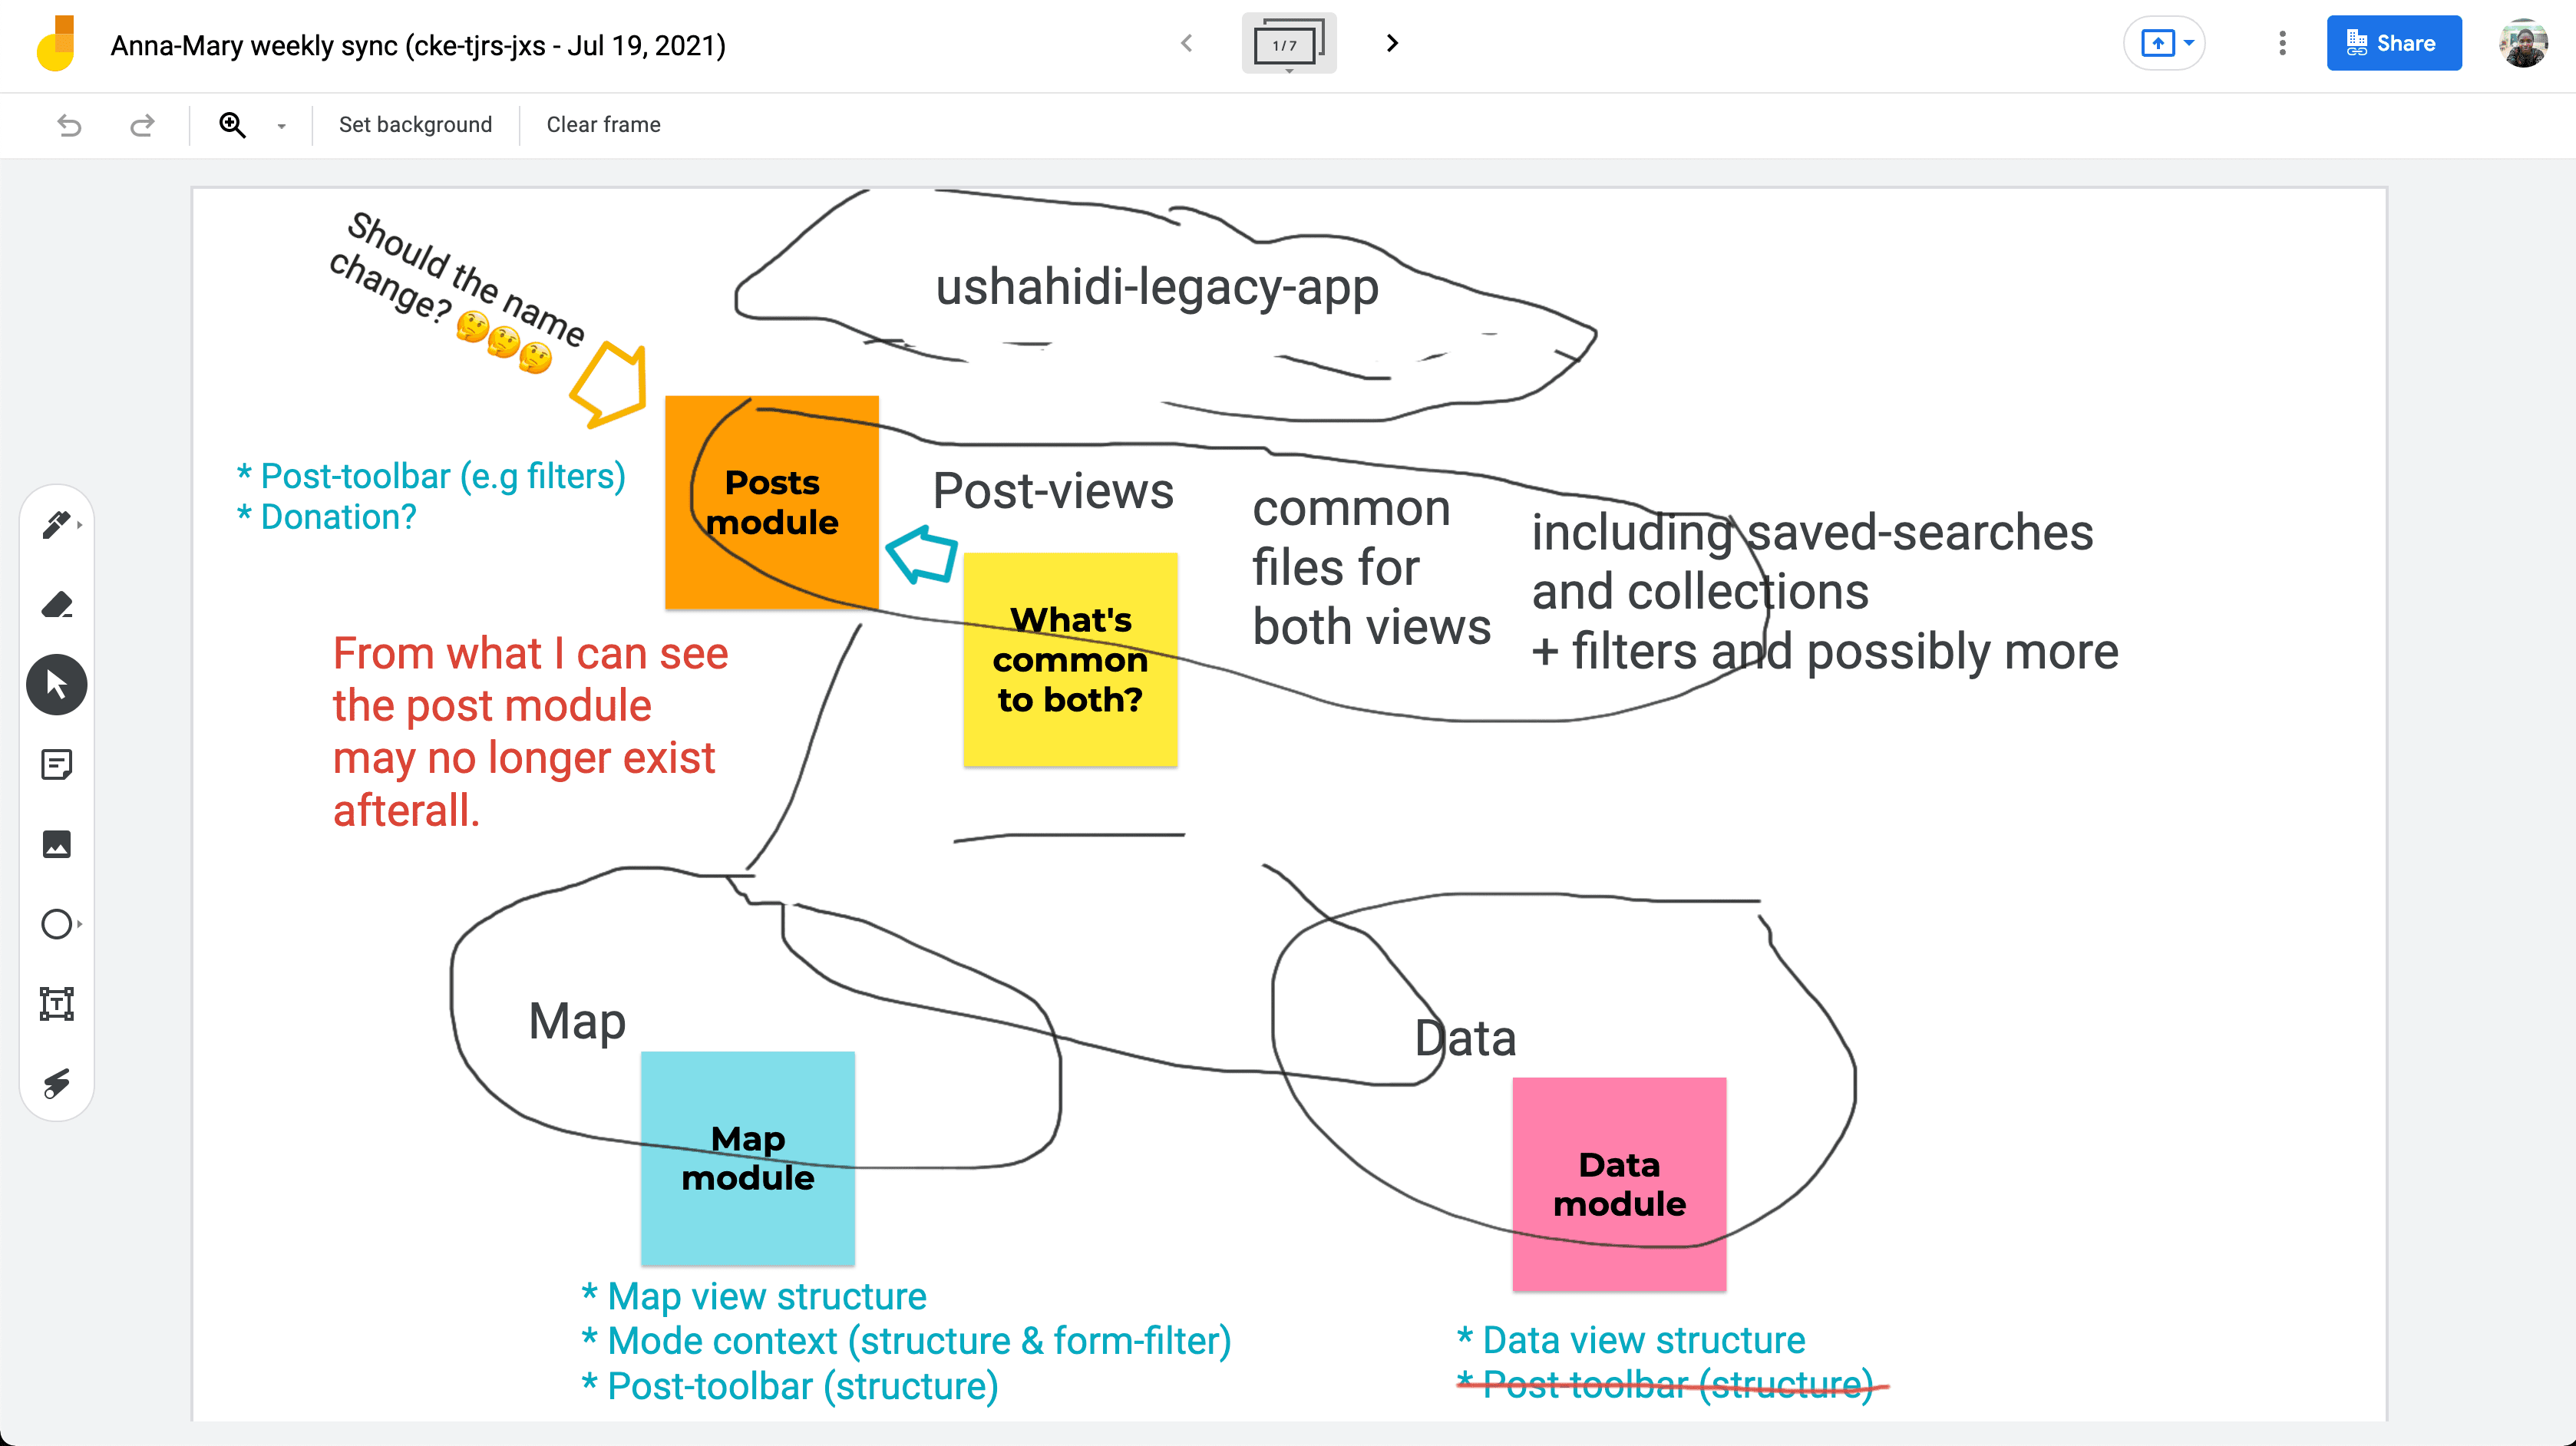Select the Eraser tool
2576x1446 pixels.
[56, 604]
